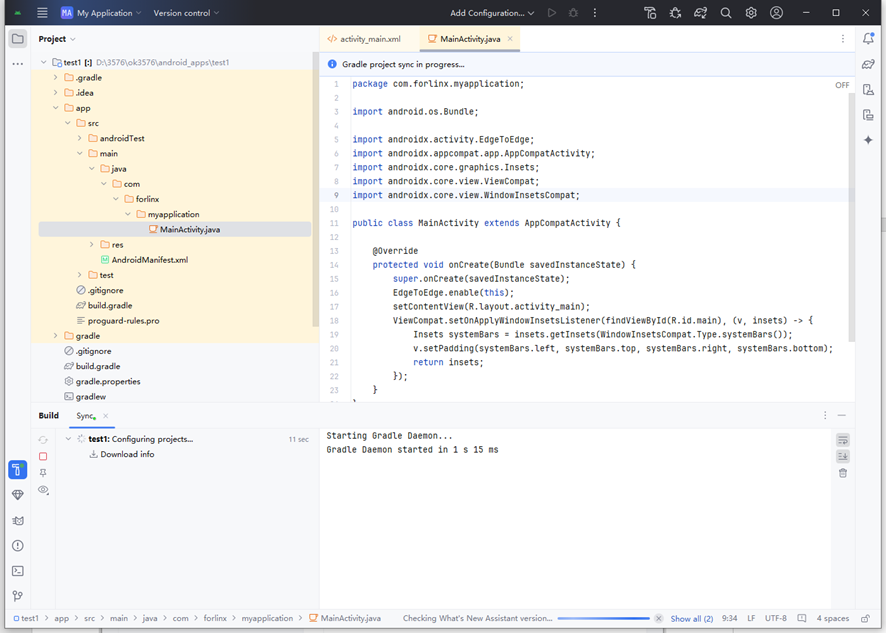886x633 pixels.
Task: Open editor tabs options kebab menu
Action: (x=842, y=39)
